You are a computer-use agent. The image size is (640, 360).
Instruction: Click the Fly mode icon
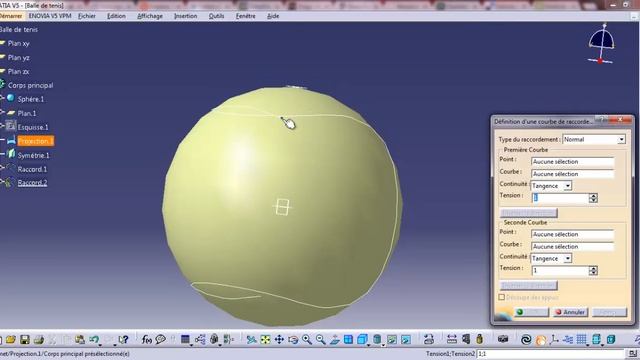[x=251, y=340]
